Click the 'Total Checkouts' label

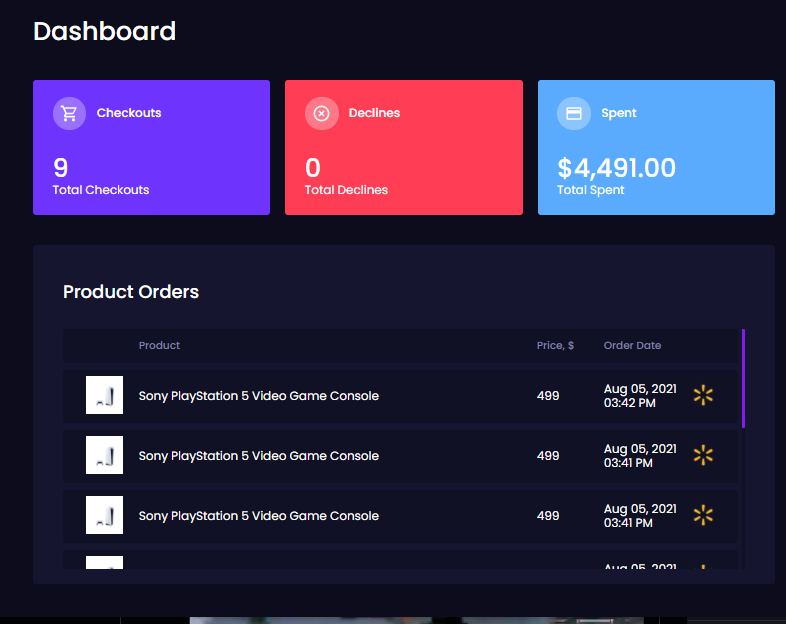tap(101, 190)
